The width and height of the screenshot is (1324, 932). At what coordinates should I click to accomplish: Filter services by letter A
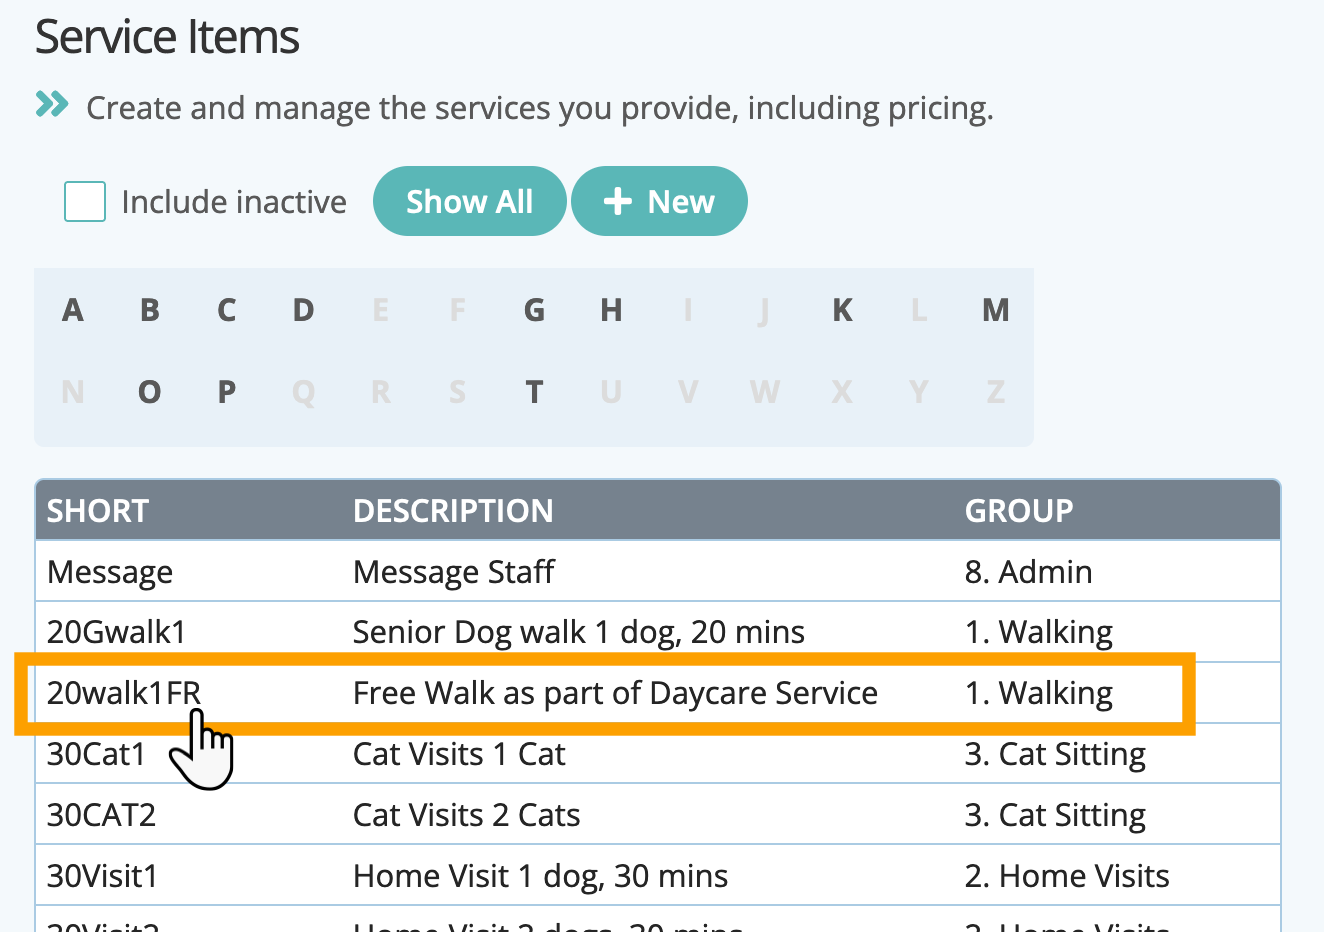tap(73, 311)
